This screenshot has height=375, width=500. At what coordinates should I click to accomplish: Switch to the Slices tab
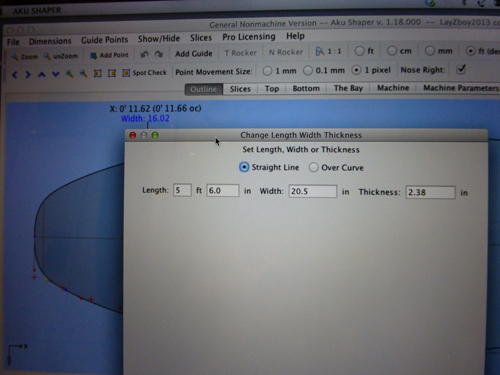(240, 89)
